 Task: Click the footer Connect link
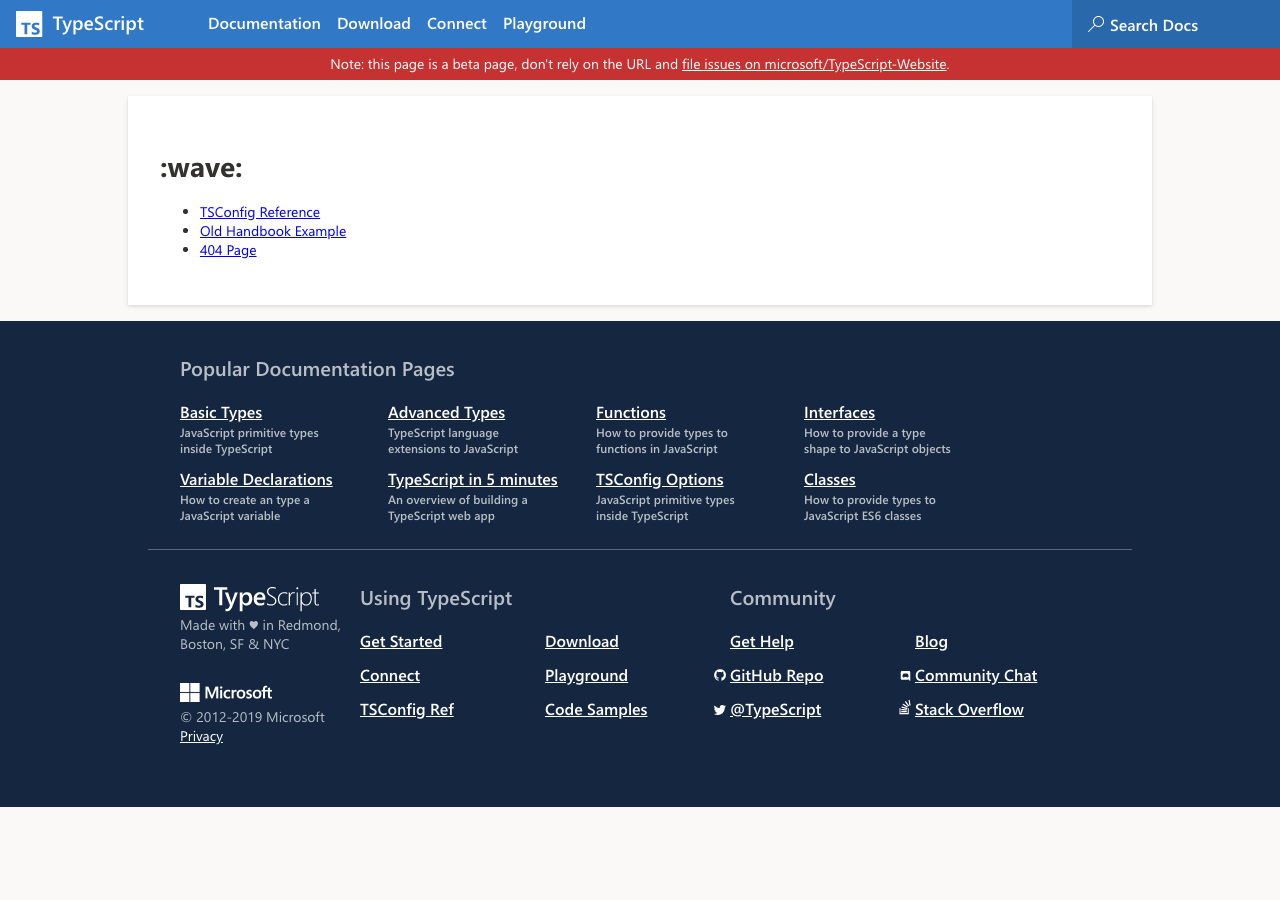tap(390, 675)
